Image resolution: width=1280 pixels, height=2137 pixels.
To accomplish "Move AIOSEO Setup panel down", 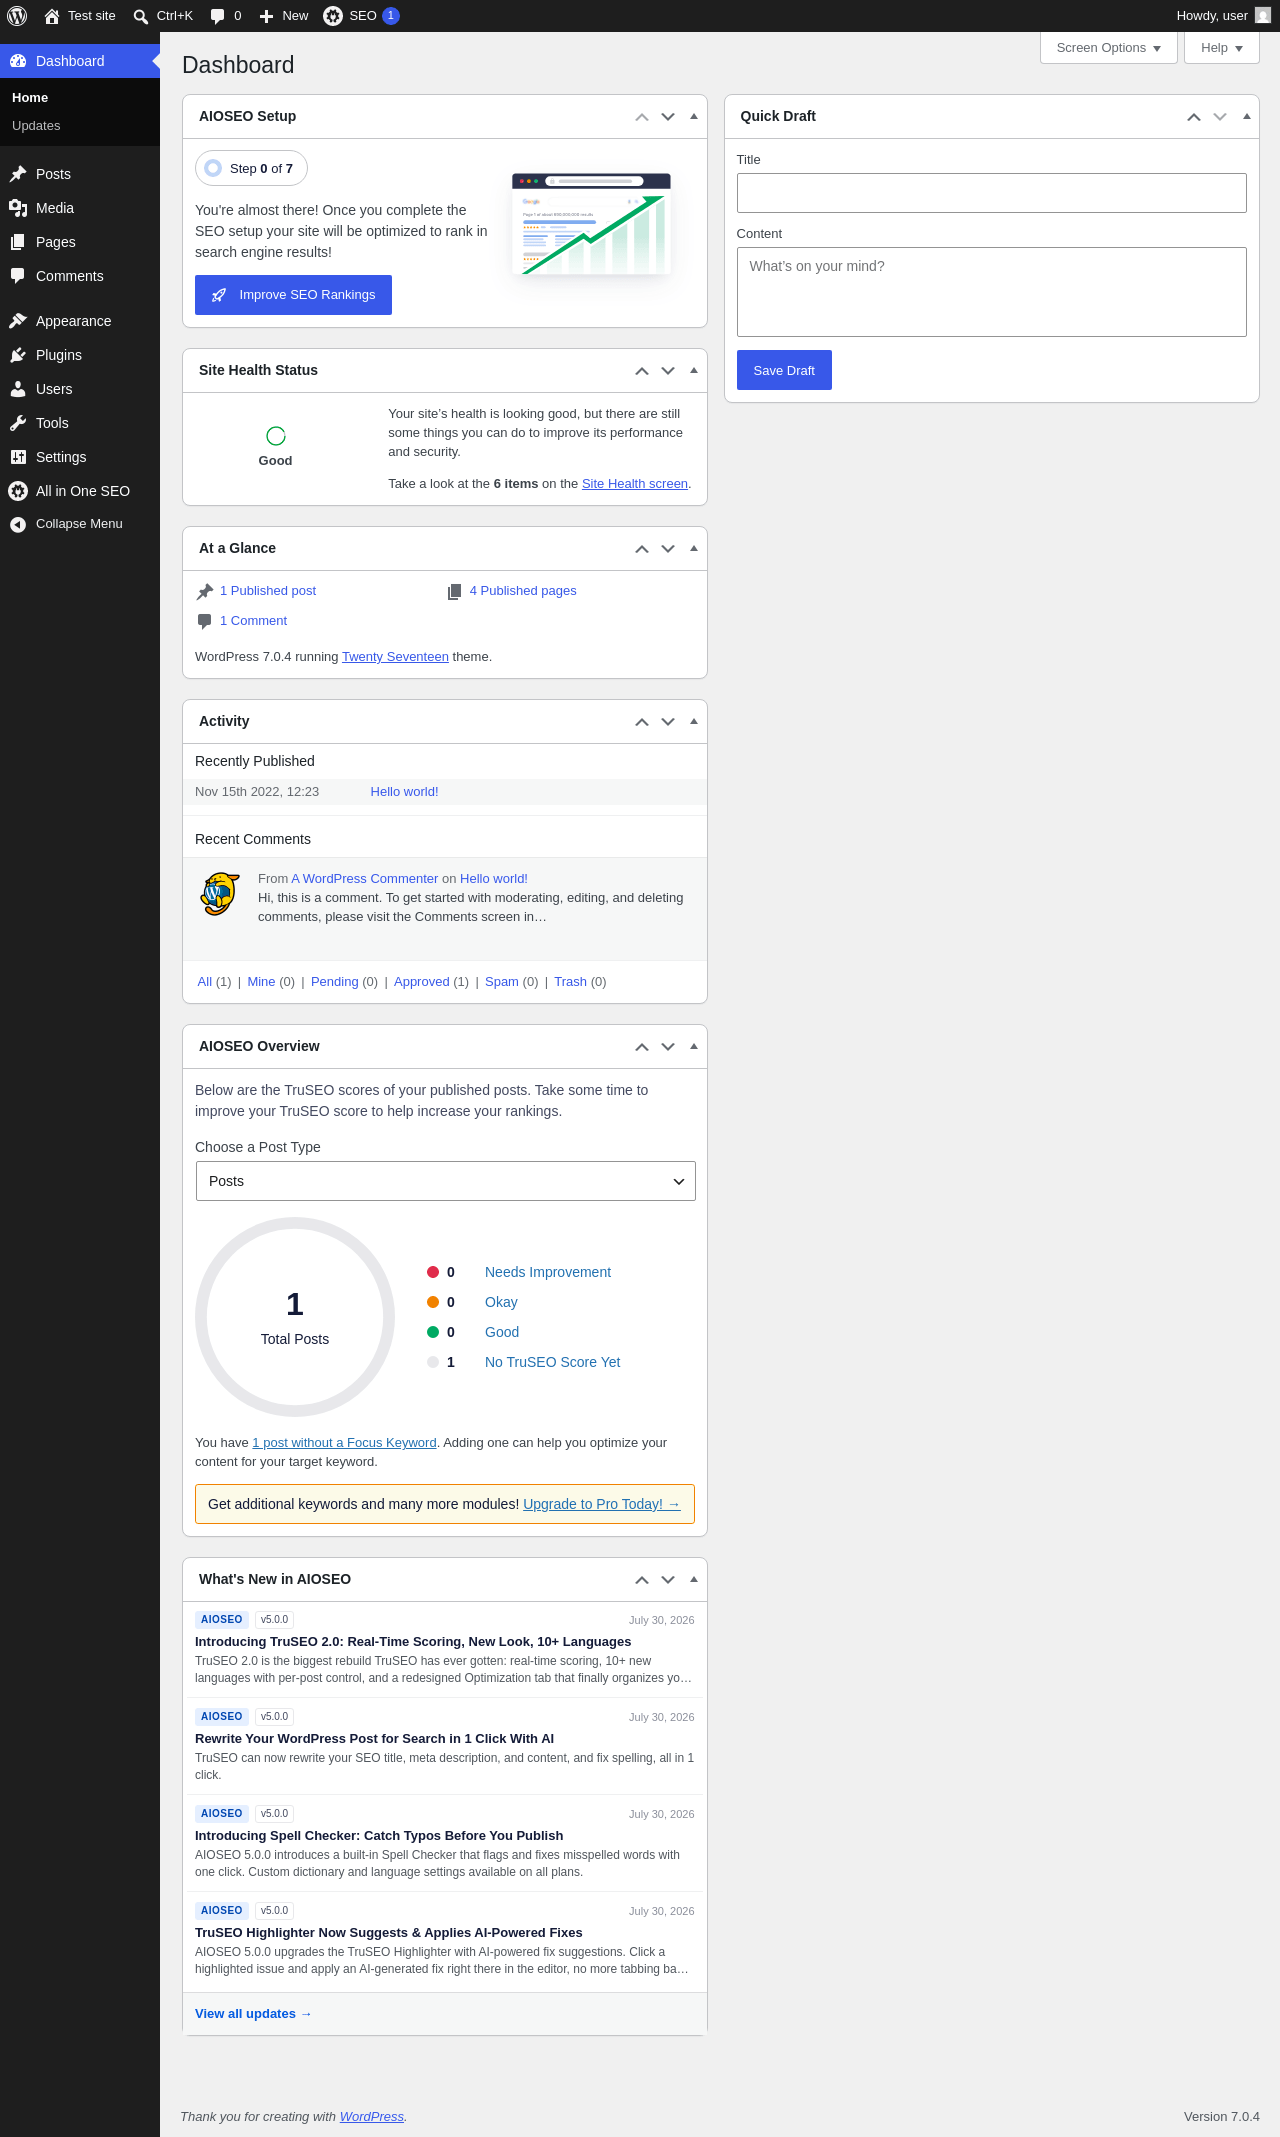I will 668,117.
